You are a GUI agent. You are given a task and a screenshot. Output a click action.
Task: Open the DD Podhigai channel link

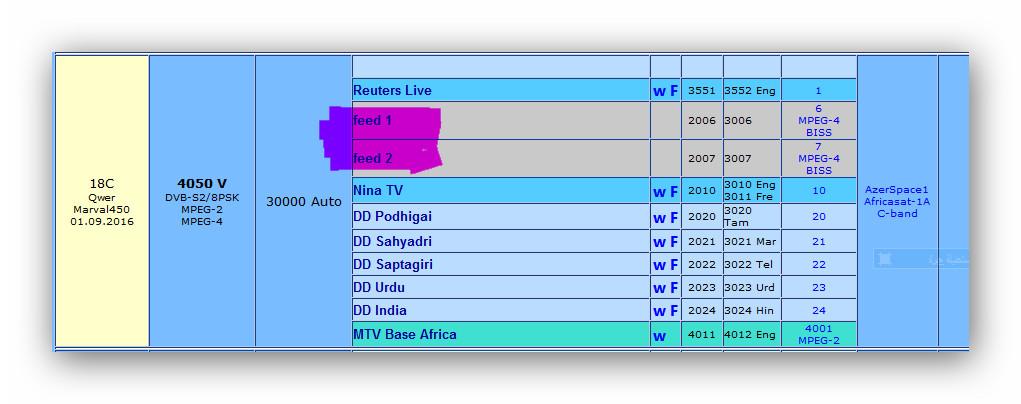coord(392,217)
